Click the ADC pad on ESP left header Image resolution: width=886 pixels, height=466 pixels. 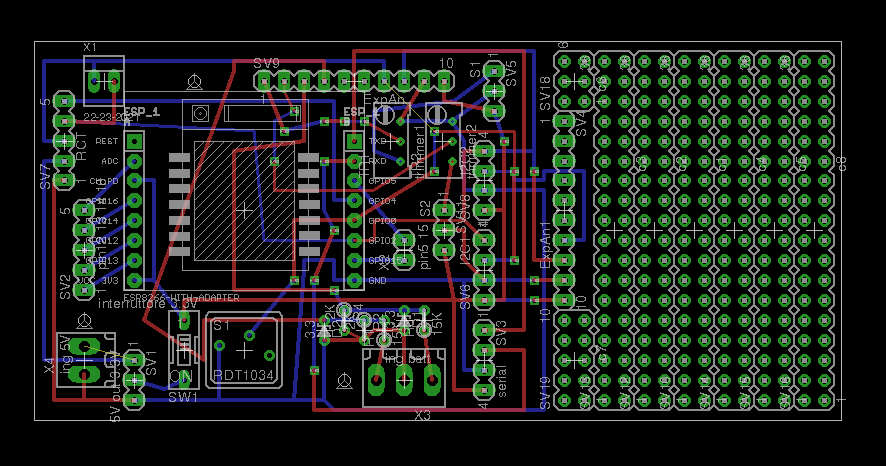tap(134, 161)
